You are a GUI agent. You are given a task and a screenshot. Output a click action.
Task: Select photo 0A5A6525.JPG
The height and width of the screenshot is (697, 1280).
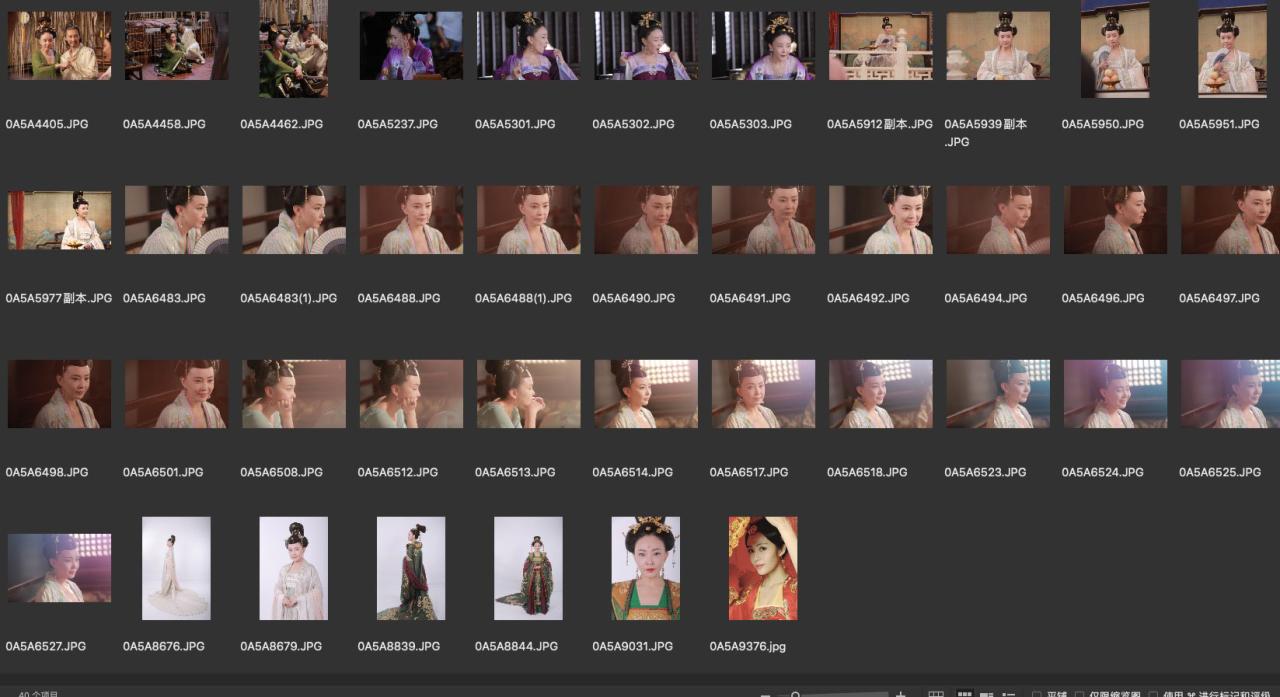coord(1230,394)
